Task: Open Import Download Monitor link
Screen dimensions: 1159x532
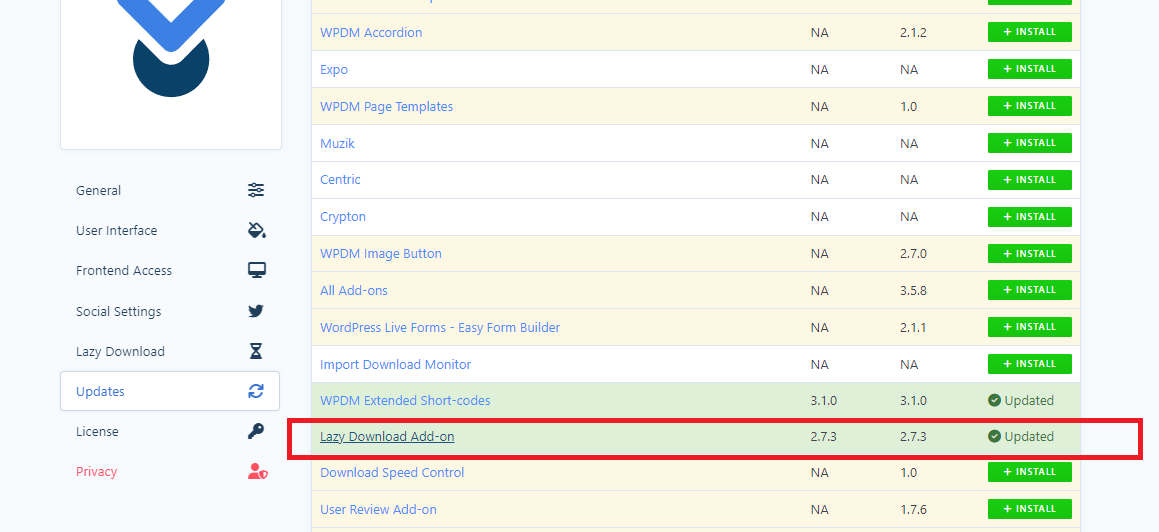Action: click(x=395, y=364)
